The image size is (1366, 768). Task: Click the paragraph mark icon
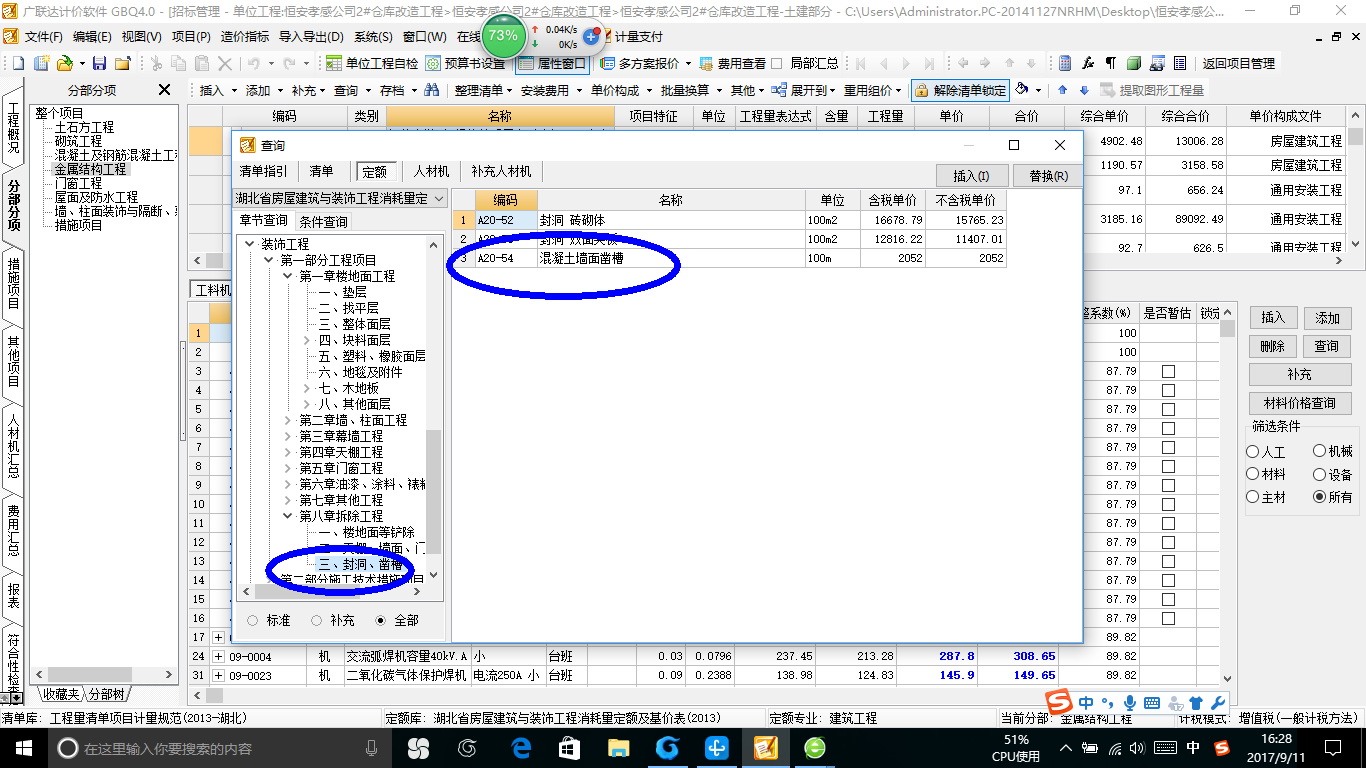(1111, 63)
